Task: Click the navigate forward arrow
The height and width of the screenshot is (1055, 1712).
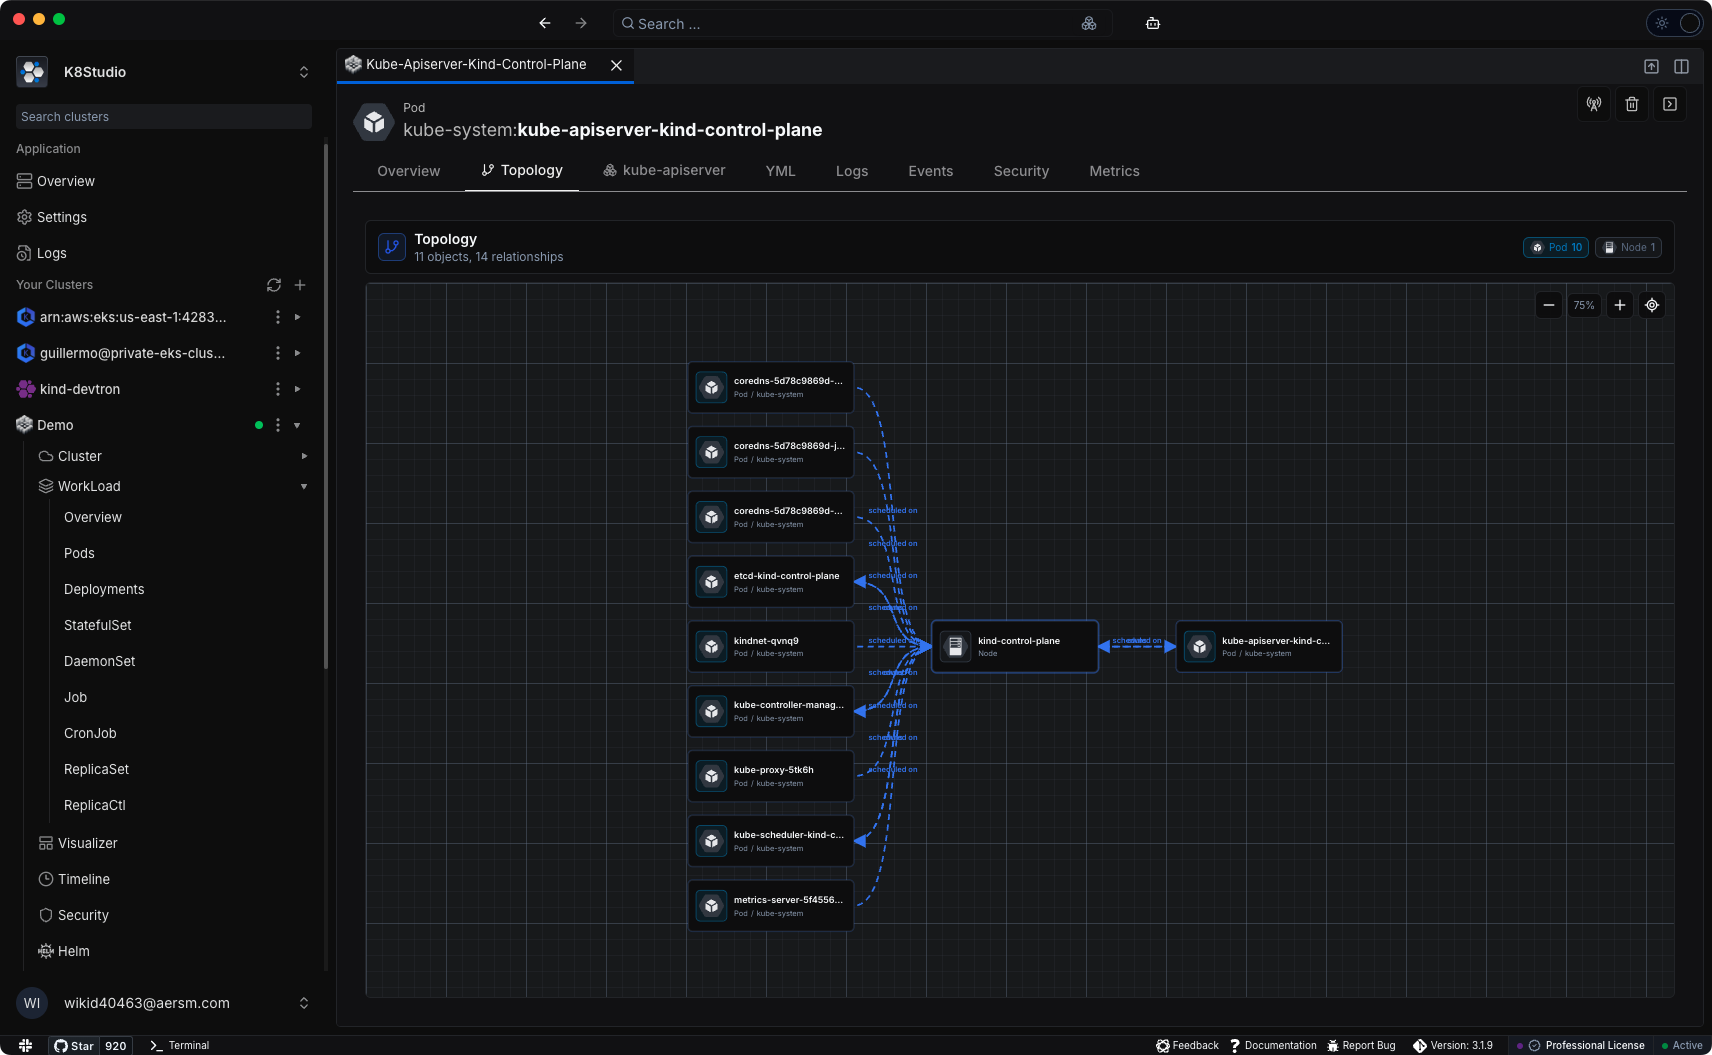Action: [581, 23]
